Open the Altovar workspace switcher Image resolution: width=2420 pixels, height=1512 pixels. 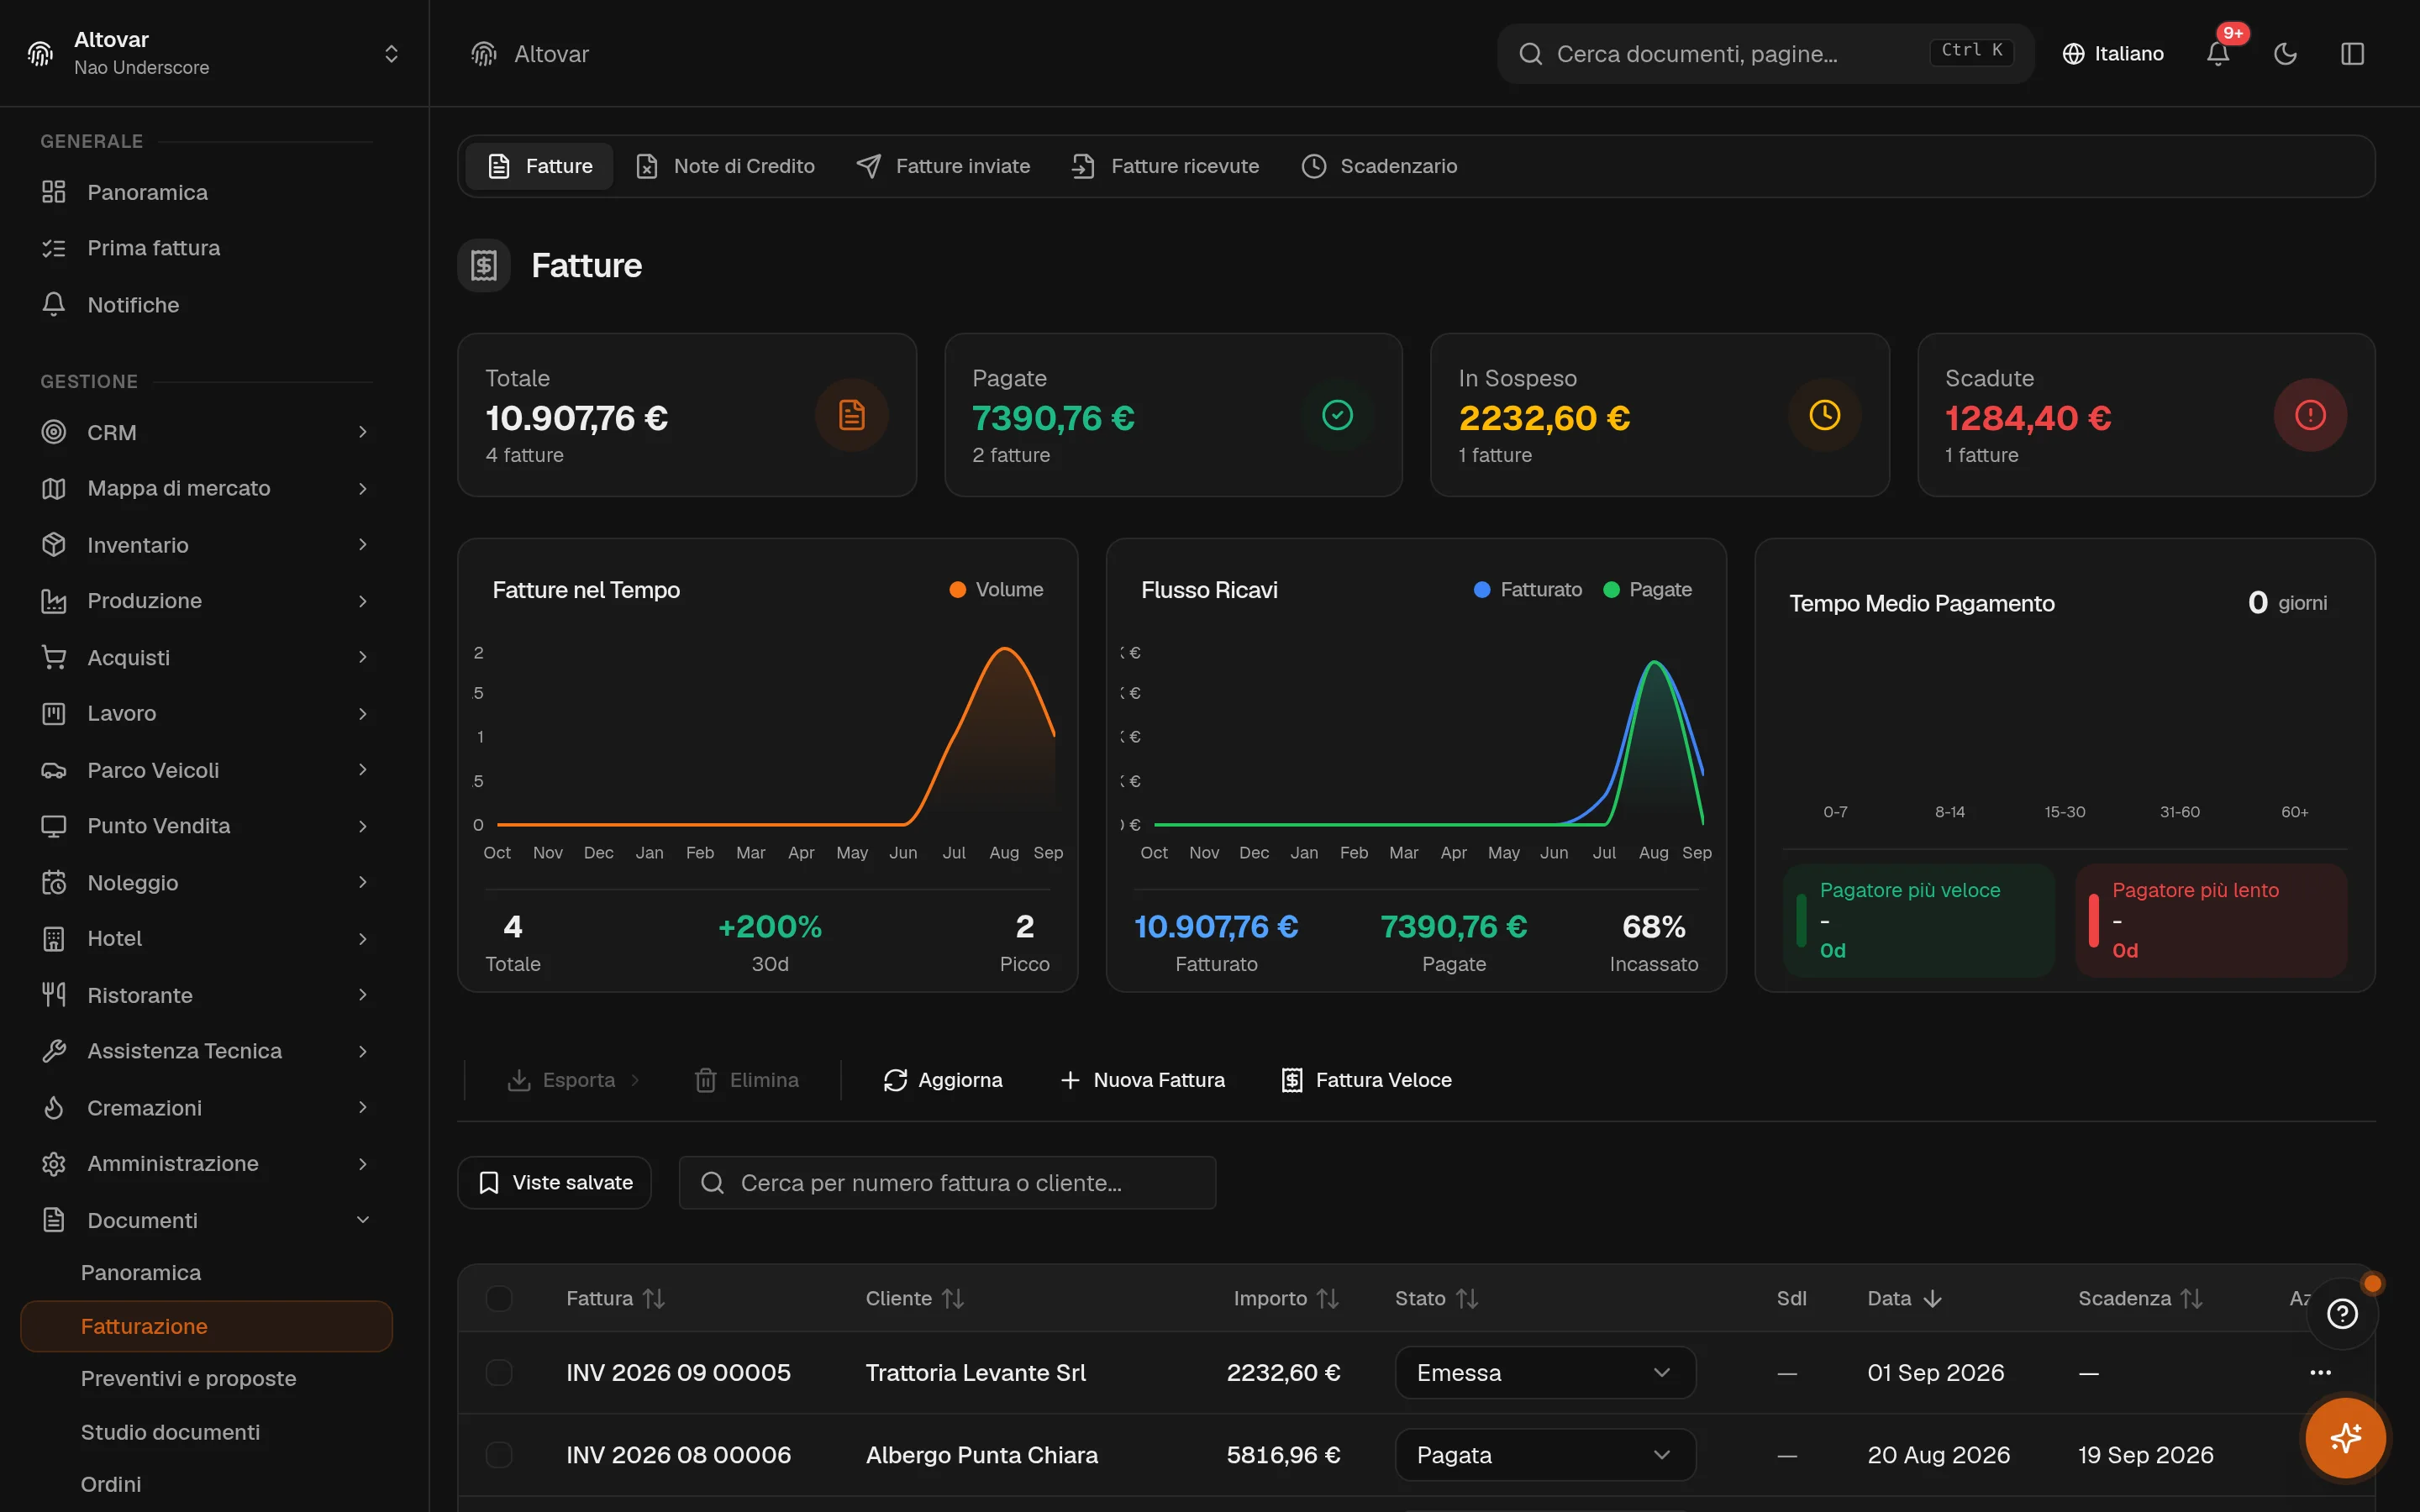tap(214, 54)
